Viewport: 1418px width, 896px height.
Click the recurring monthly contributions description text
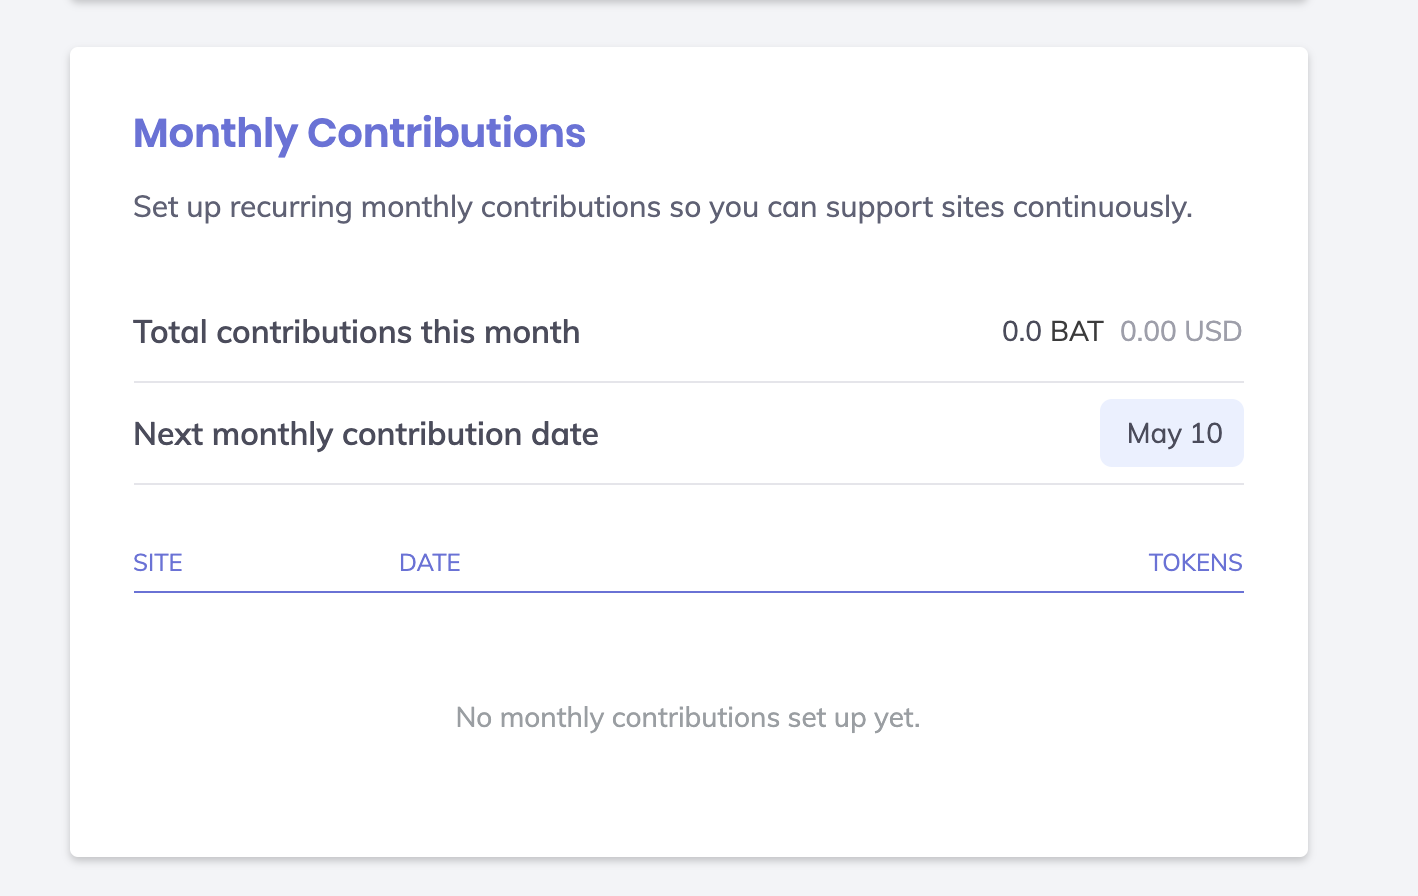click(662, 207)
